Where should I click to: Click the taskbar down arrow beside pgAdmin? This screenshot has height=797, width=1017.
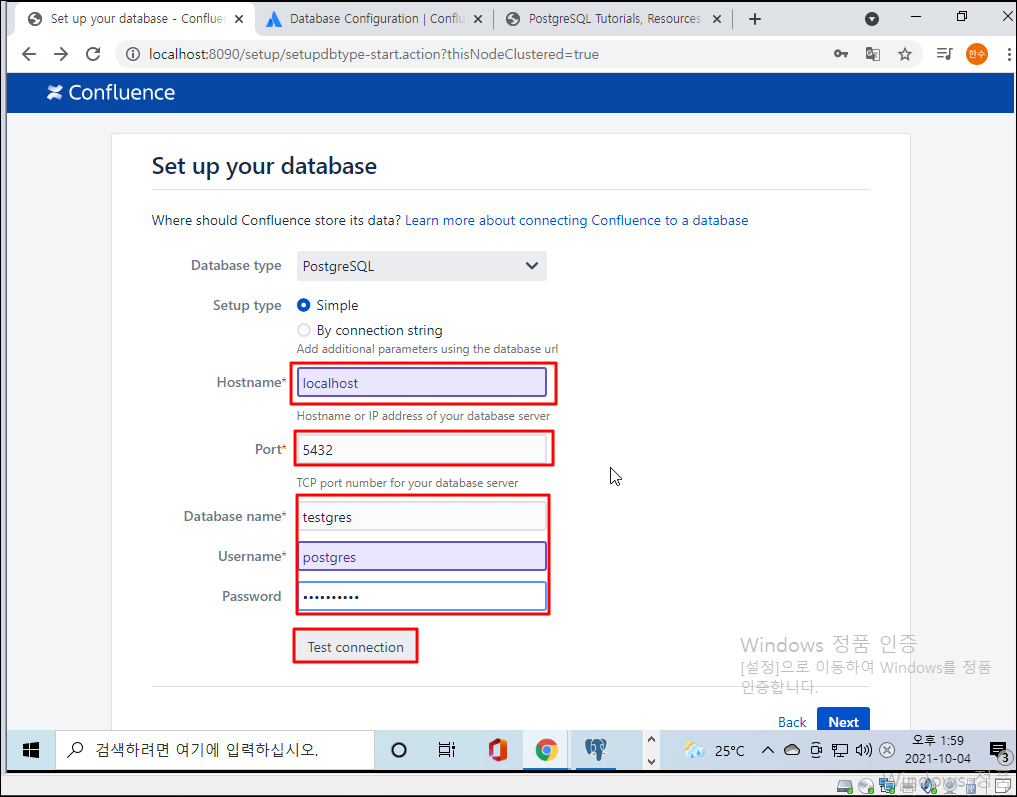coord(651,761)
